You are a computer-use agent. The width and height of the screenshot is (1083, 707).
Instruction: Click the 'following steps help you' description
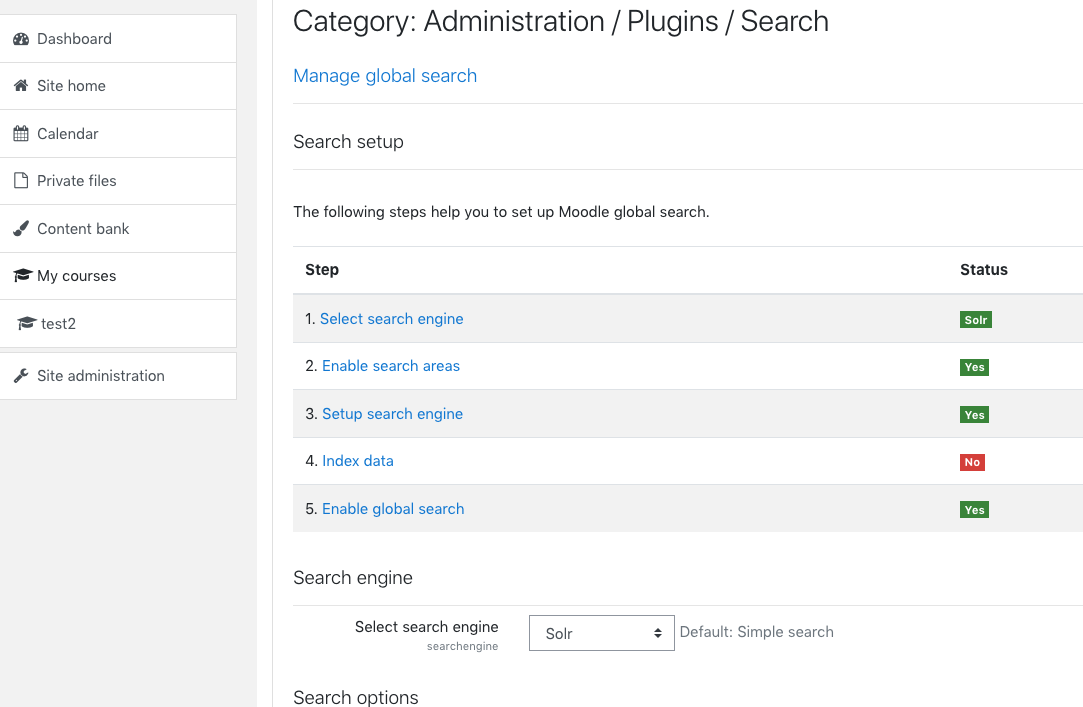[501, 212]
